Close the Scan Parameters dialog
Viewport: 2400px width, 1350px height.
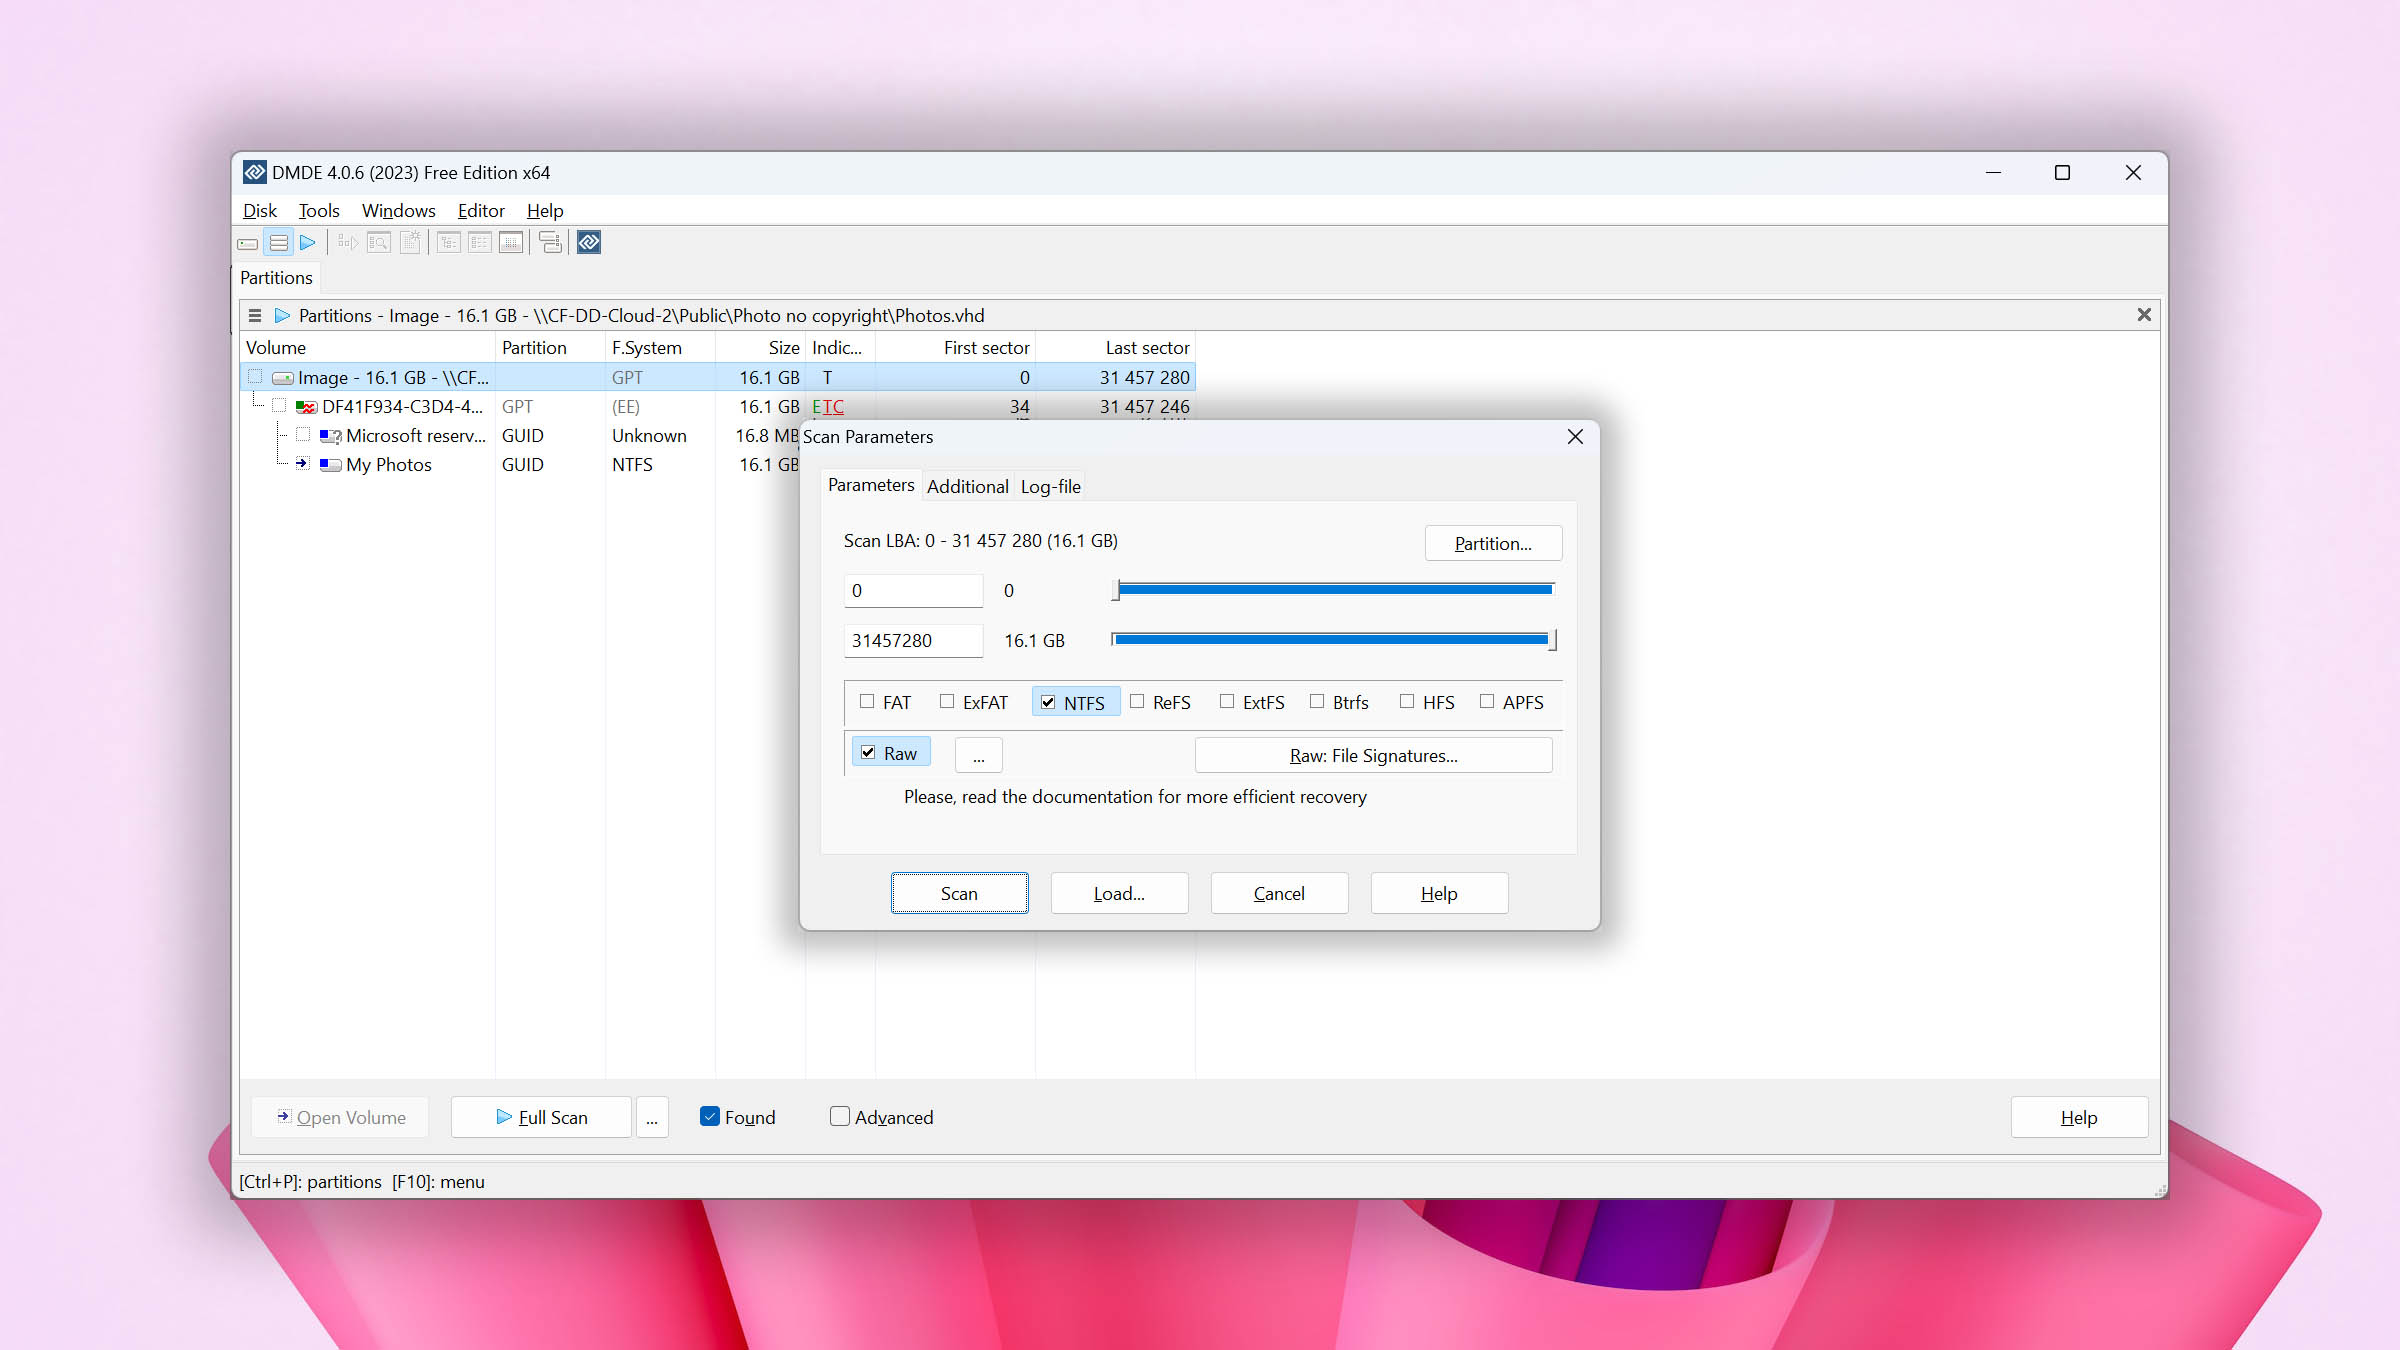tap(1575, 437)
